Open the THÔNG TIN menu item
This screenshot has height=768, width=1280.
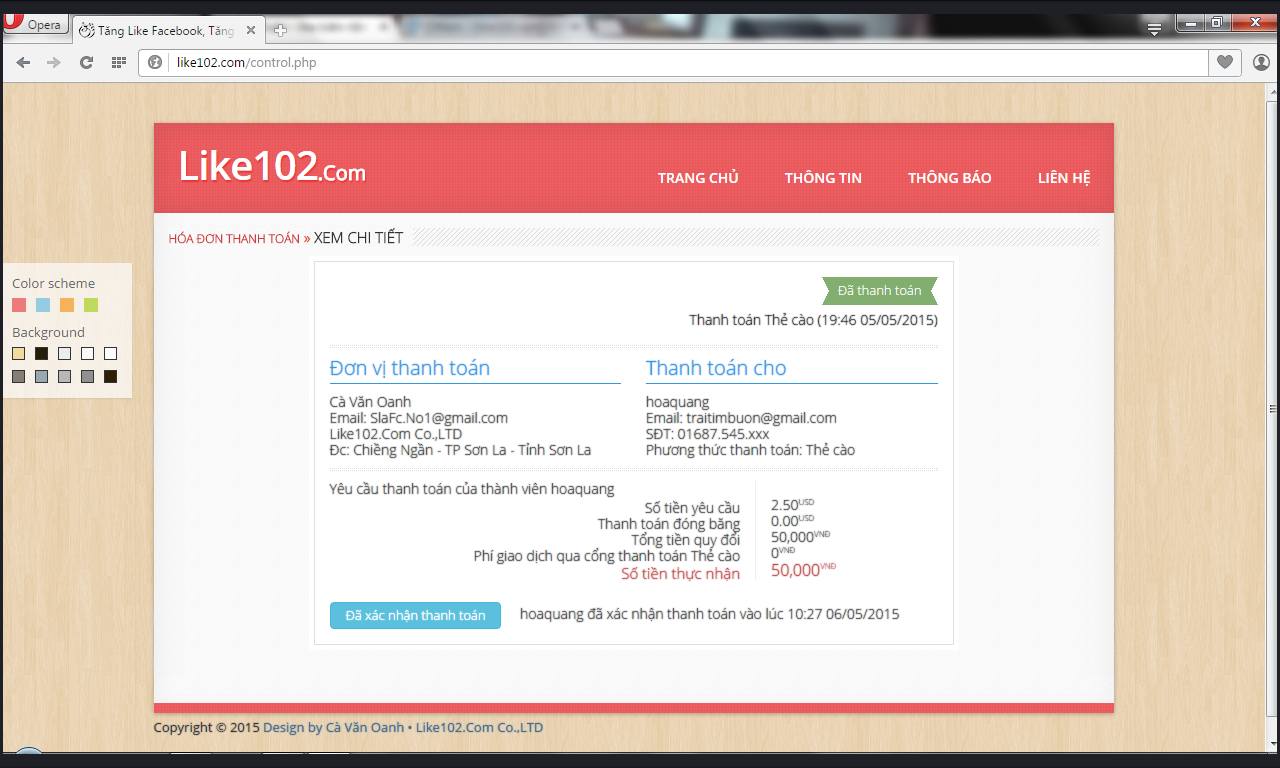tap(823, 178)
